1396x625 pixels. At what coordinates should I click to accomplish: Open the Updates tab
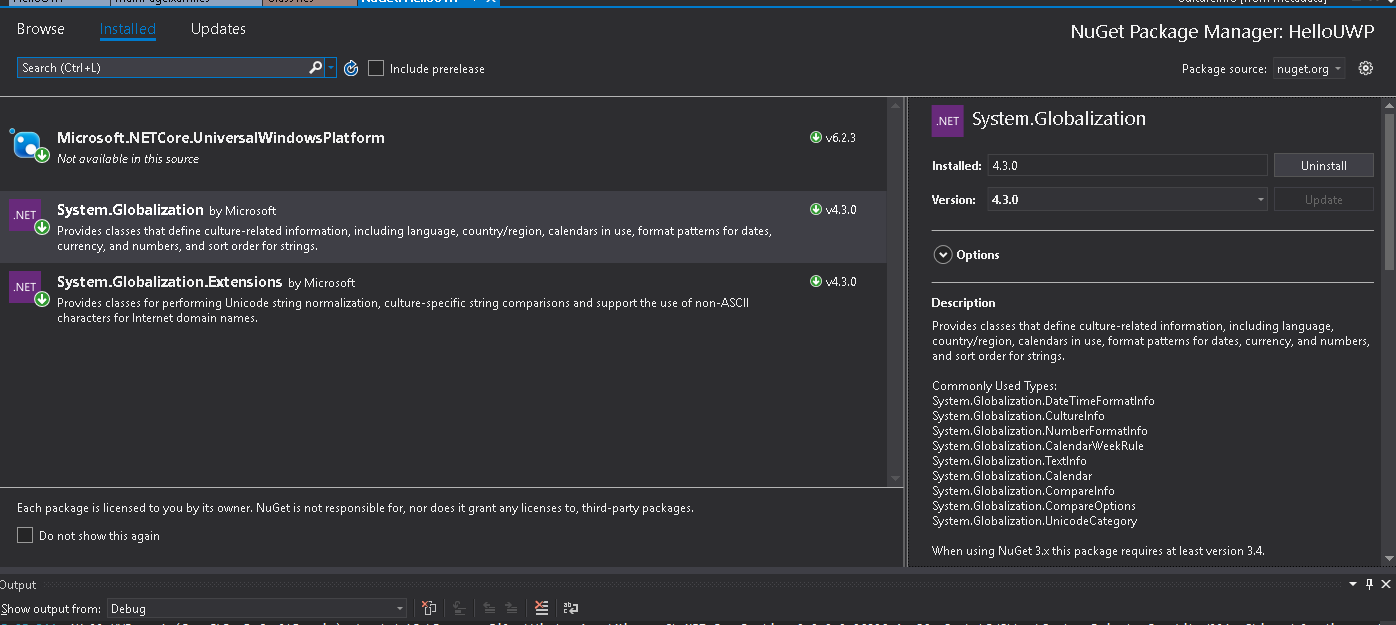[218, 29]
